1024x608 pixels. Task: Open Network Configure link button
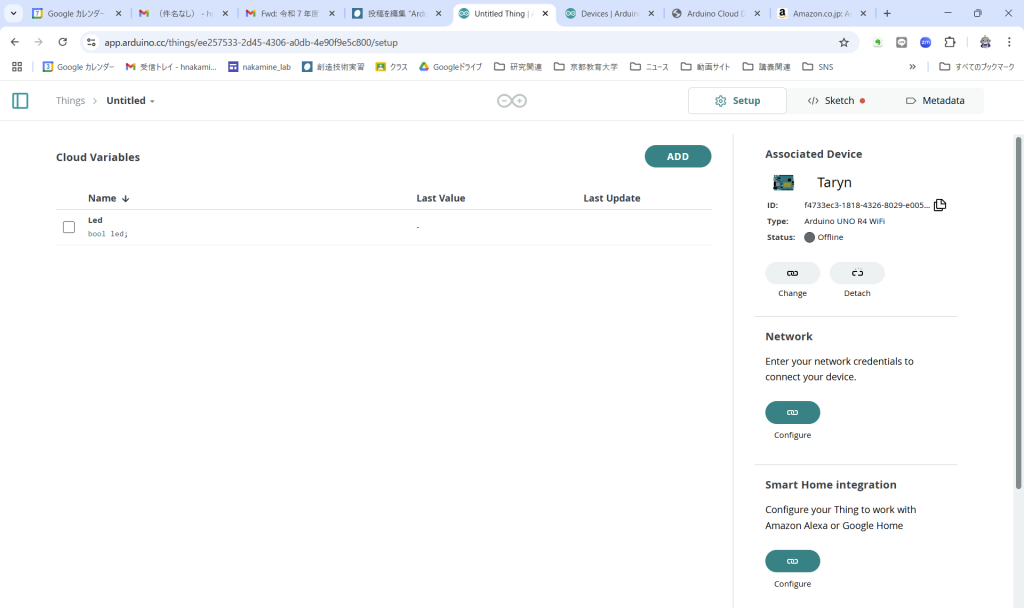[x=792, y=412]
